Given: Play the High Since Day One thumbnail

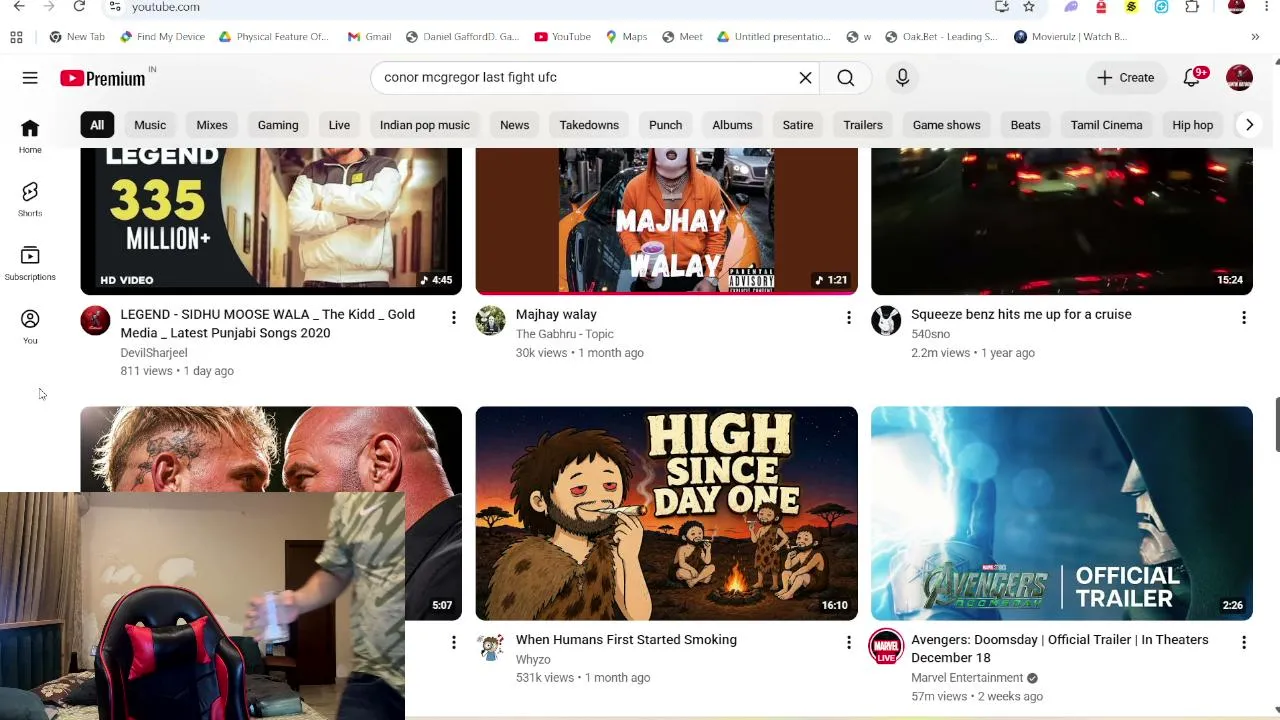Looking at the screenshot, I should point(667,513).
